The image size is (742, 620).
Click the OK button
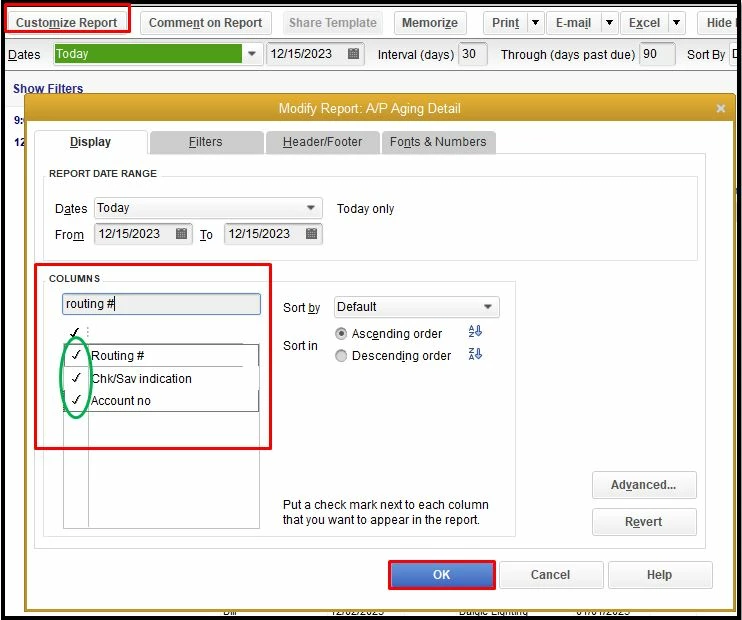tap(442, 575)
